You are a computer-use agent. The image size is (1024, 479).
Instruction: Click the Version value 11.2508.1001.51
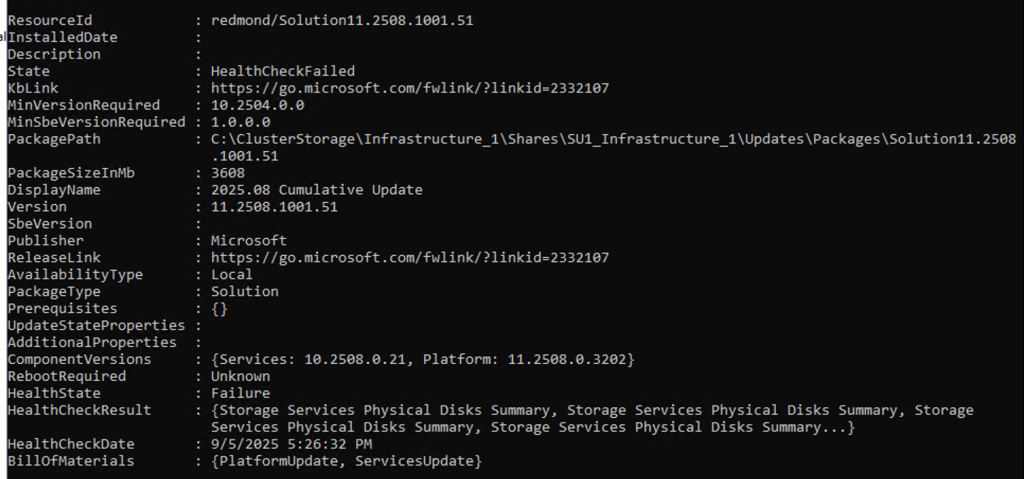pos(274,207)
